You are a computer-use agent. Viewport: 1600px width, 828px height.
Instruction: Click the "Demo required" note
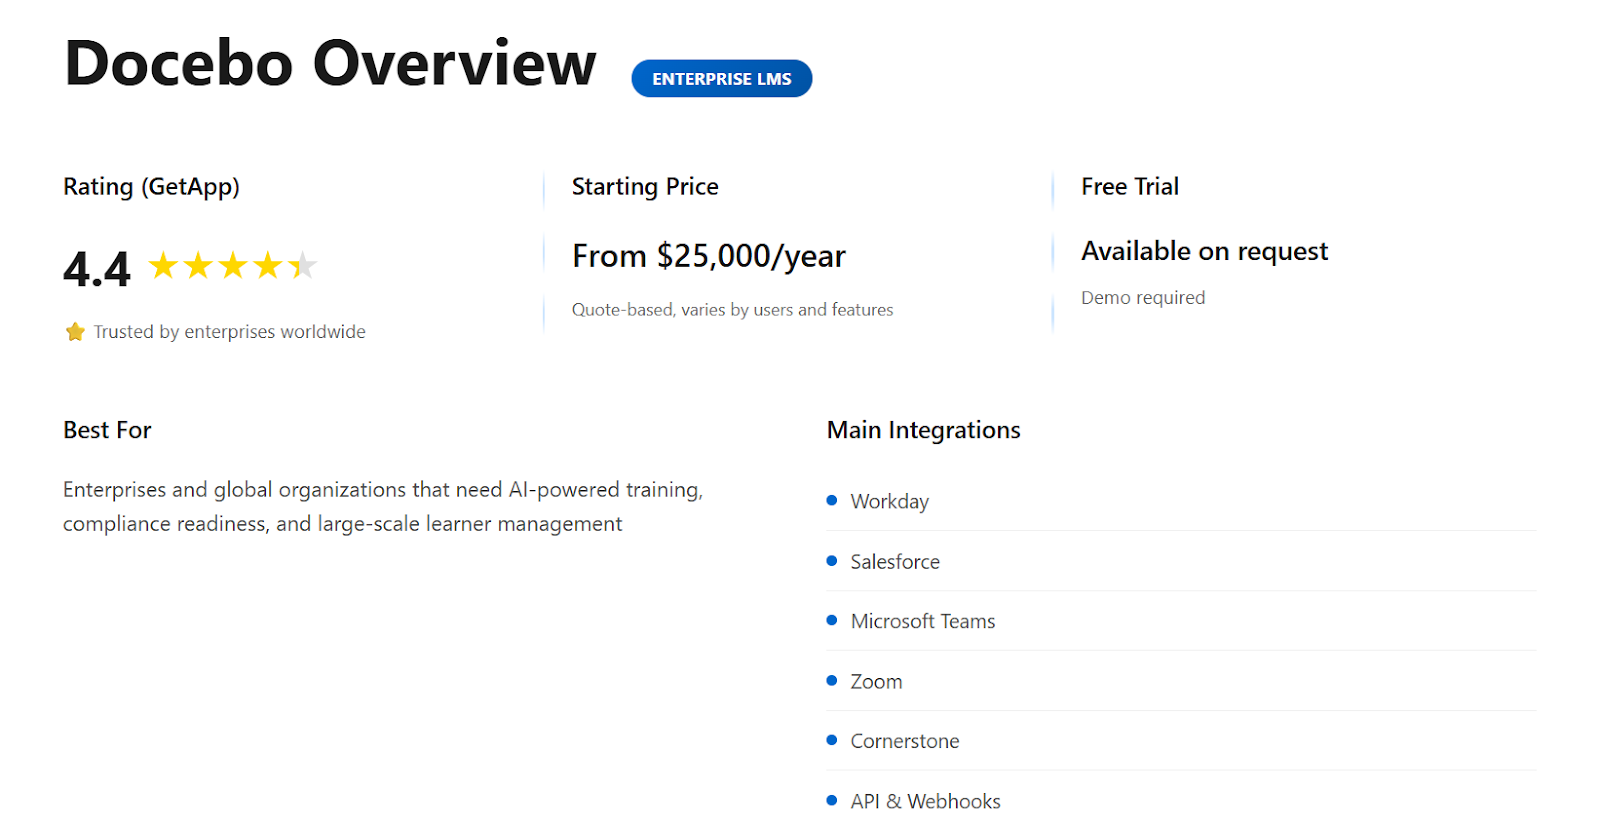pyautogui.click(x=1143, y=298)
